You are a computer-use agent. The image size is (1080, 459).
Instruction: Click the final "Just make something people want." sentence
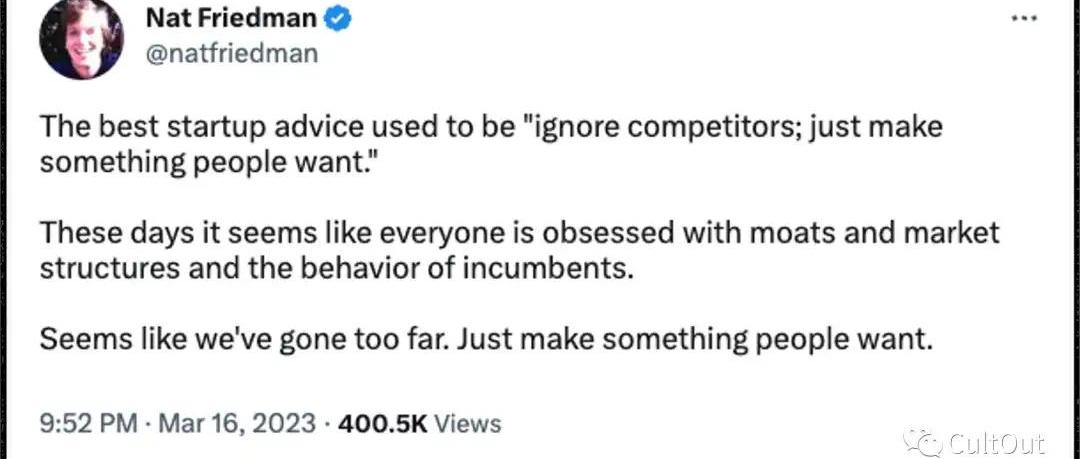pyautogui.click(x=695, y=340)
